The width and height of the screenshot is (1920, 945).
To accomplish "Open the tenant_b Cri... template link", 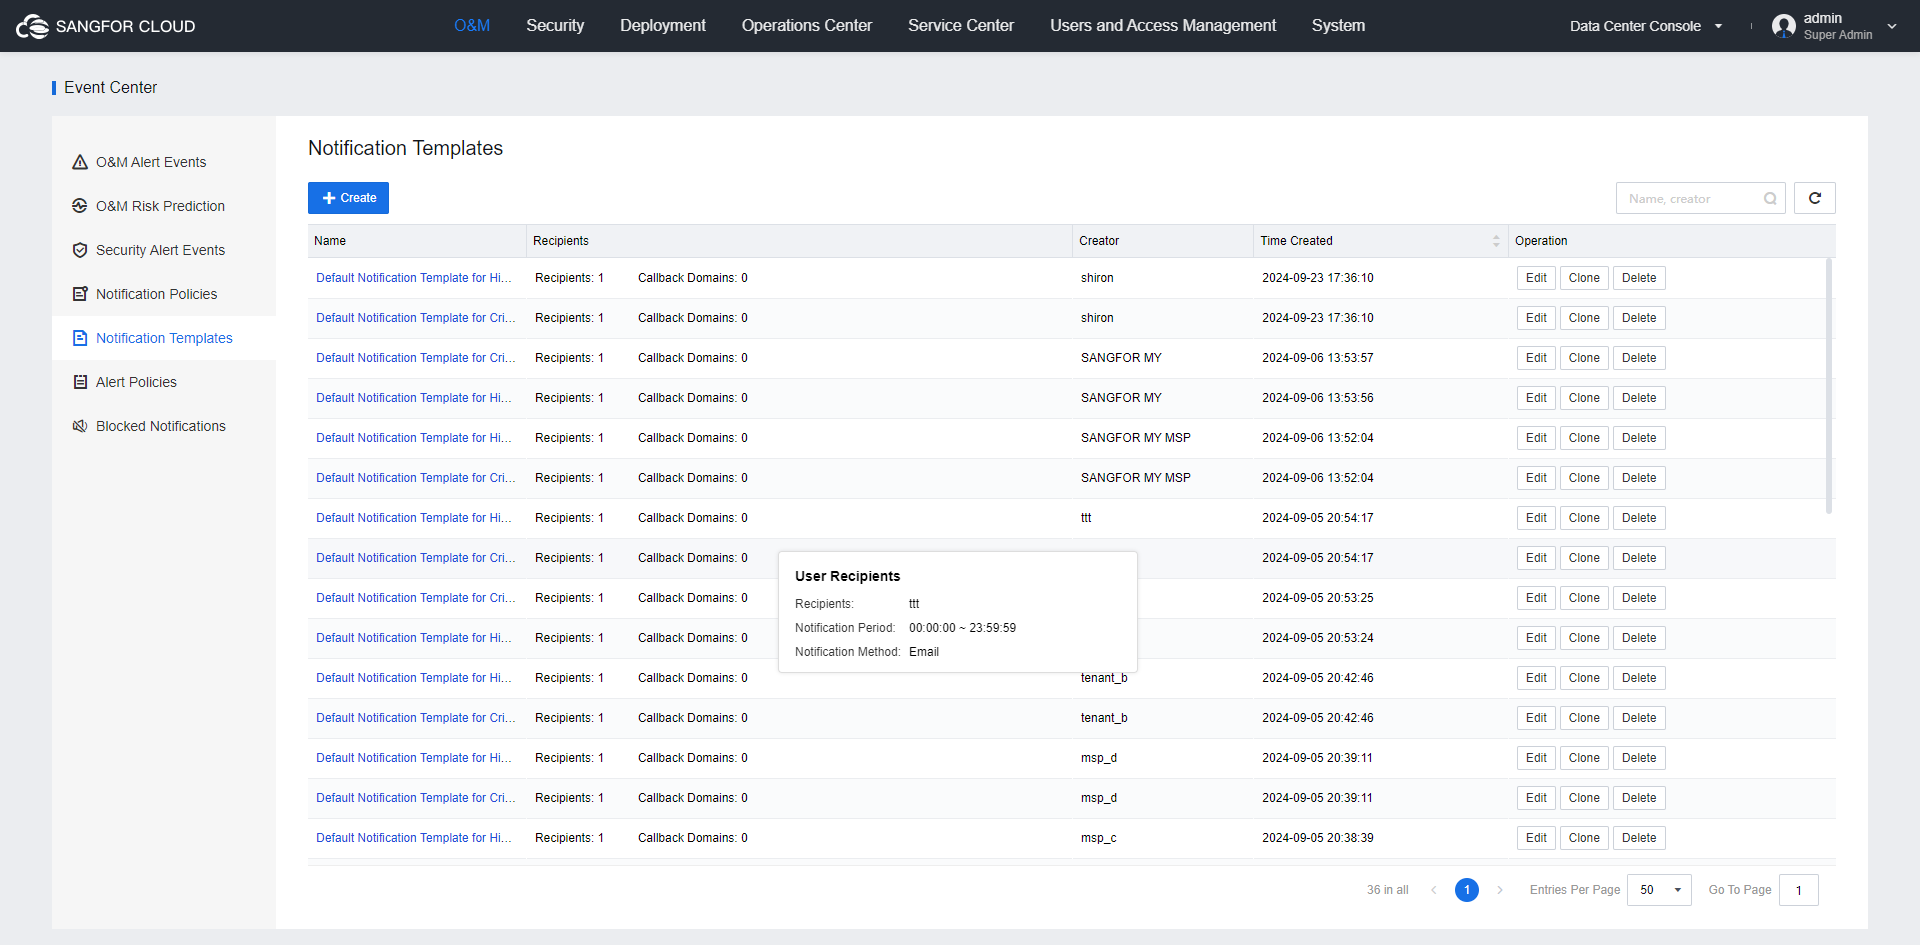I will point(416,718).
